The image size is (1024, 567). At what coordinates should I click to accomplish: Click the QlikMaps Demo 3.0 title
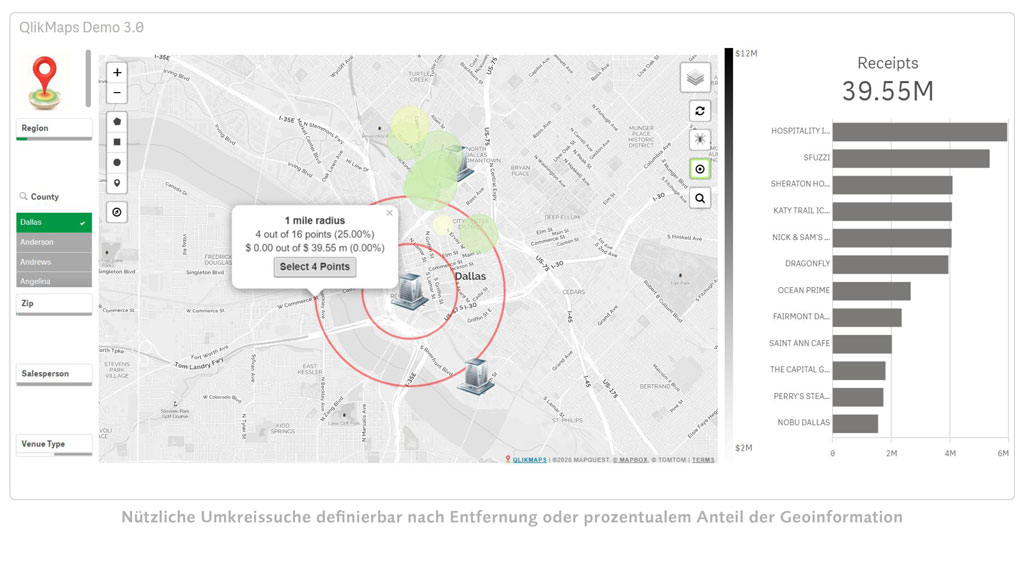click(82, 27)
